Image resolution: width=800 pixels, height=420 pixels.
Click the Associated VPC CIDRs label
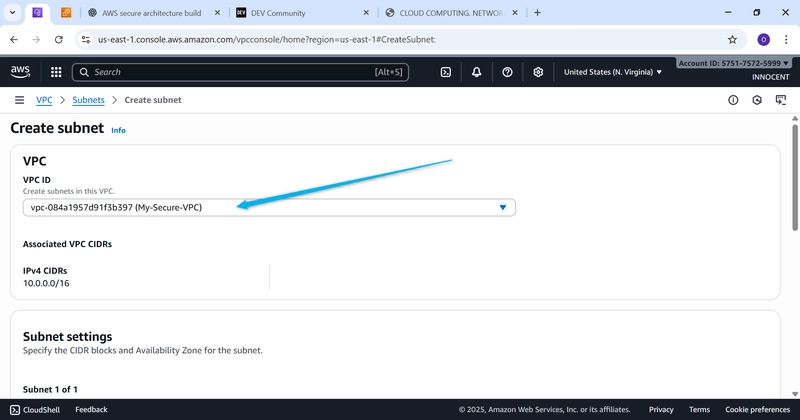(x=67, y=244)
